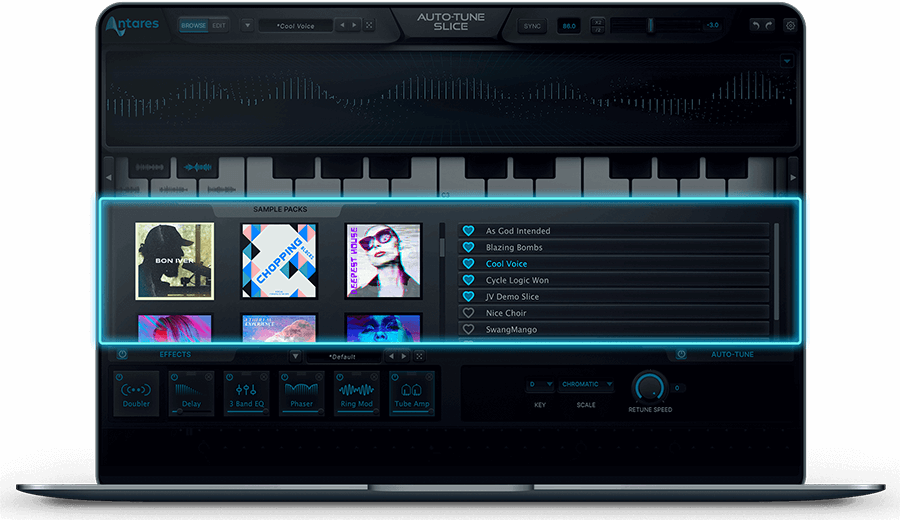Open the Tube Amp effect module
The image size is (900, 520).
[x=412, y=393]
